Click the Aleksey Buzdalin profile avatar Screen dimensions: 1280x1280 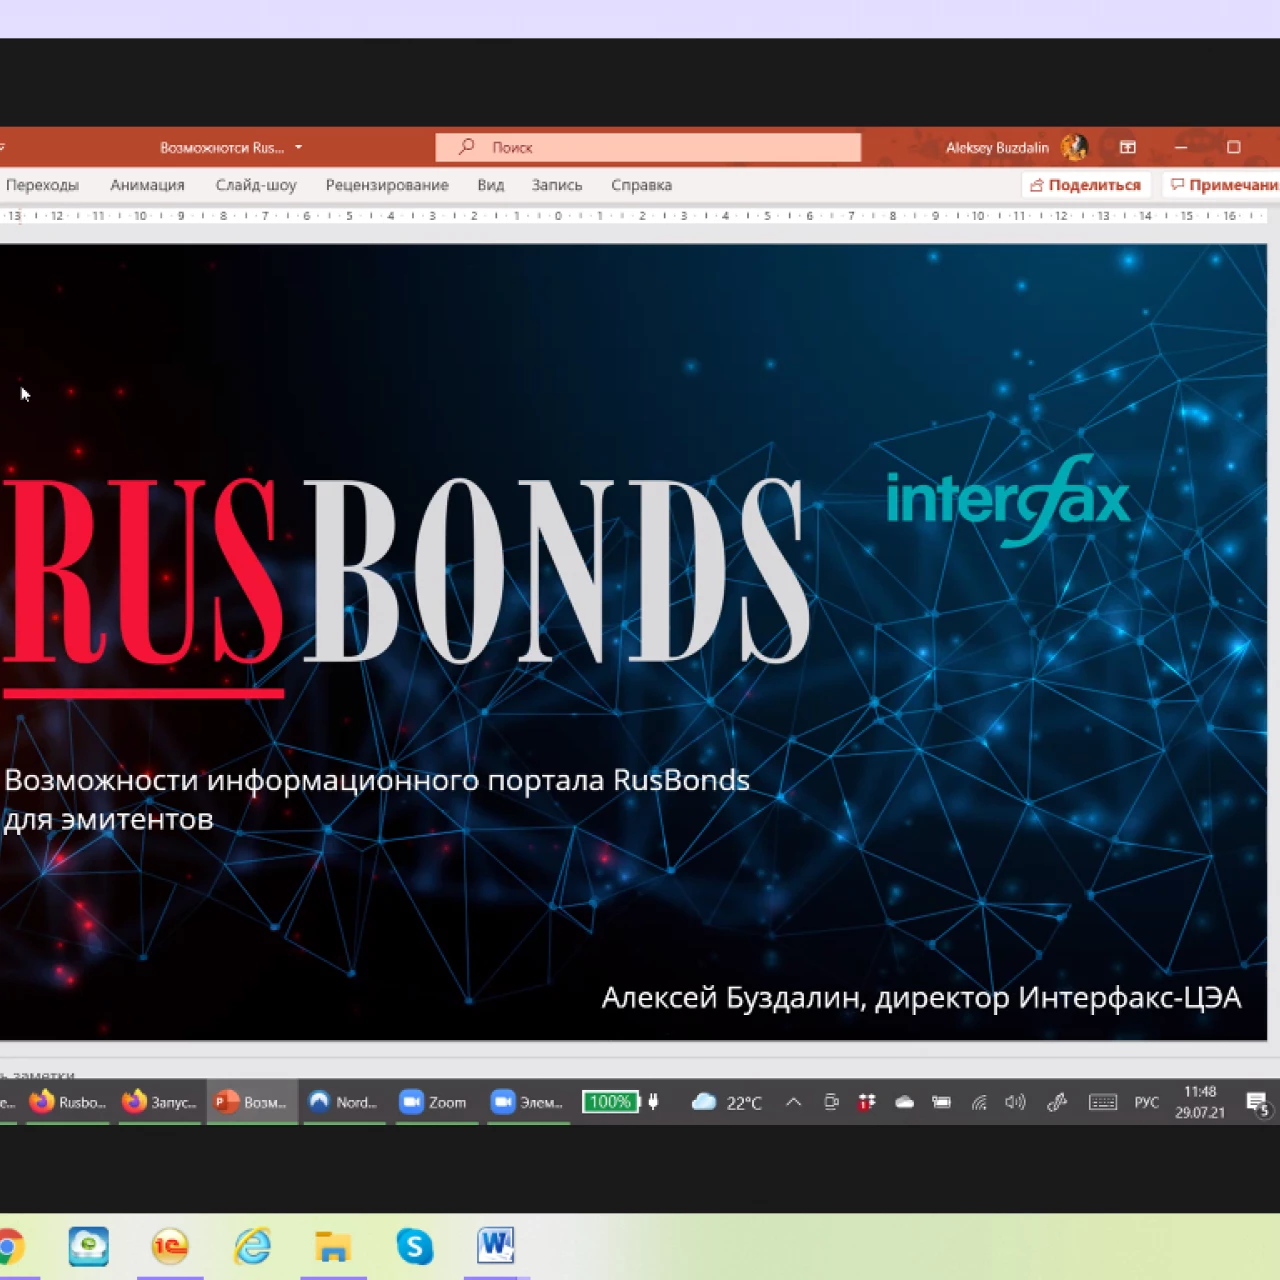pos(1074,147)
